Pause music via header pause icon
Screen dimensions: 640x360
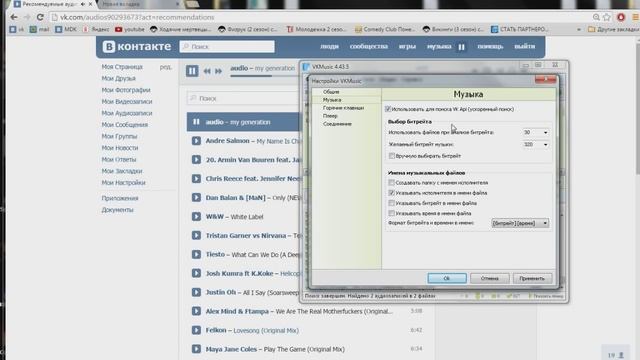click(461, 47)
